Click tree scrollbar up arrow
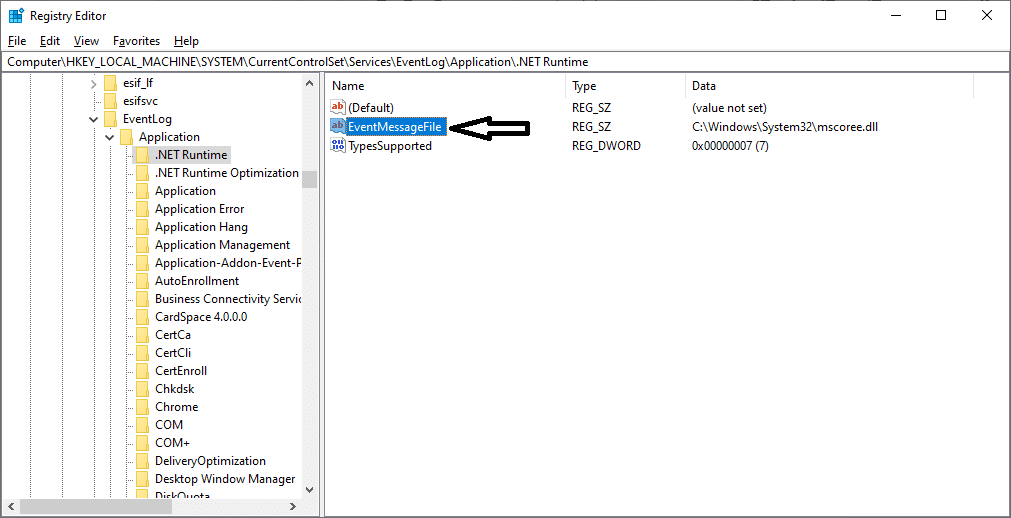 point(310,83)
